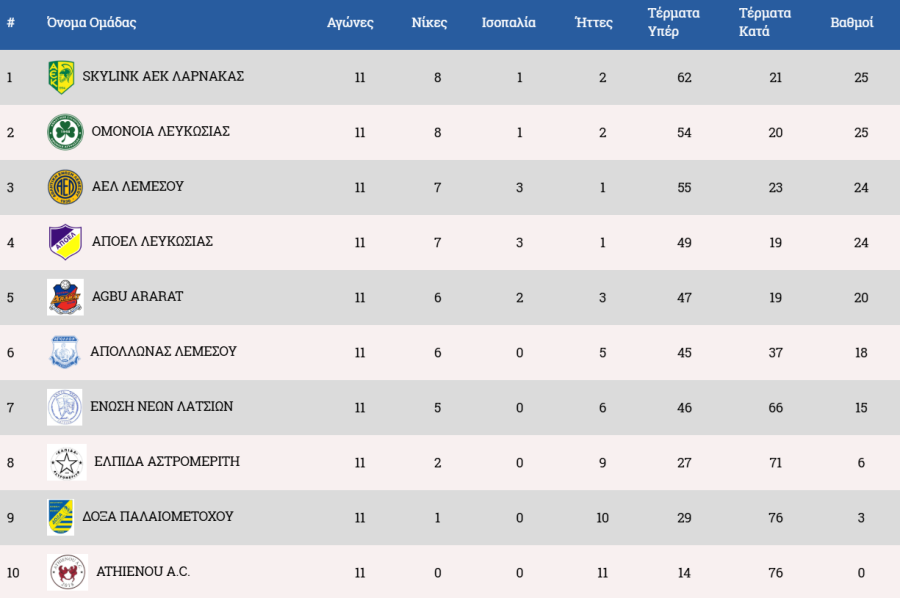Click the ΔΟΞΑ ΠΑΛΑΙΟΜΕΤΟΧΟΥ yellow-blue crest
Screen dimensions: 900x598
tap(61, 517)
